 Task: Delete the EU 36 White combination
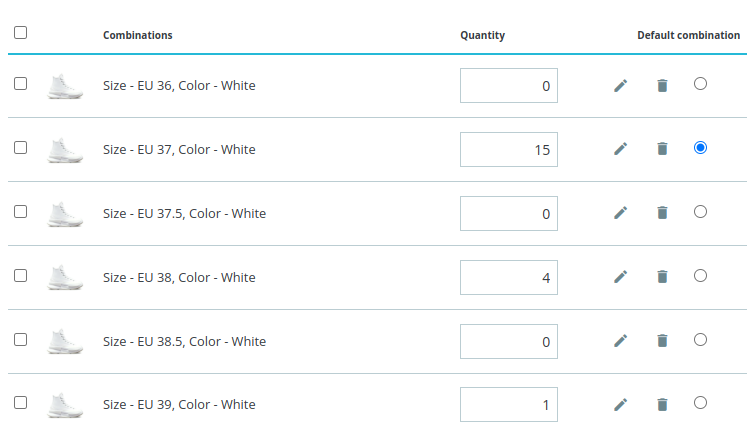pos(662,85)
